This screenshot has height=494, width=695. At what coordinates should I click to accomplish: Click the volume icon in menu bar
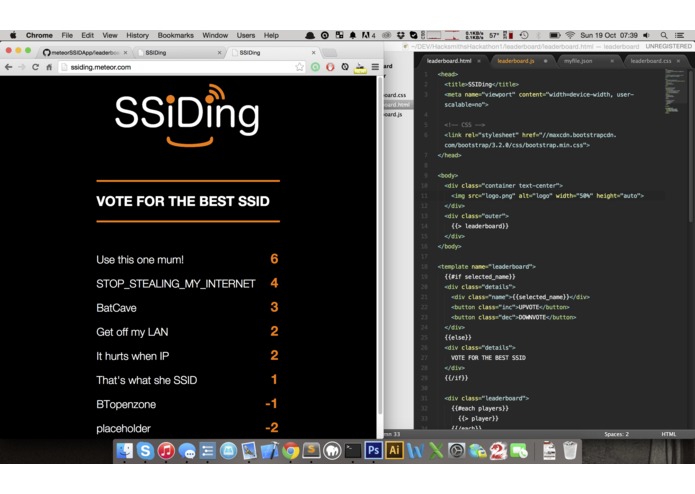tap(646, 35)
